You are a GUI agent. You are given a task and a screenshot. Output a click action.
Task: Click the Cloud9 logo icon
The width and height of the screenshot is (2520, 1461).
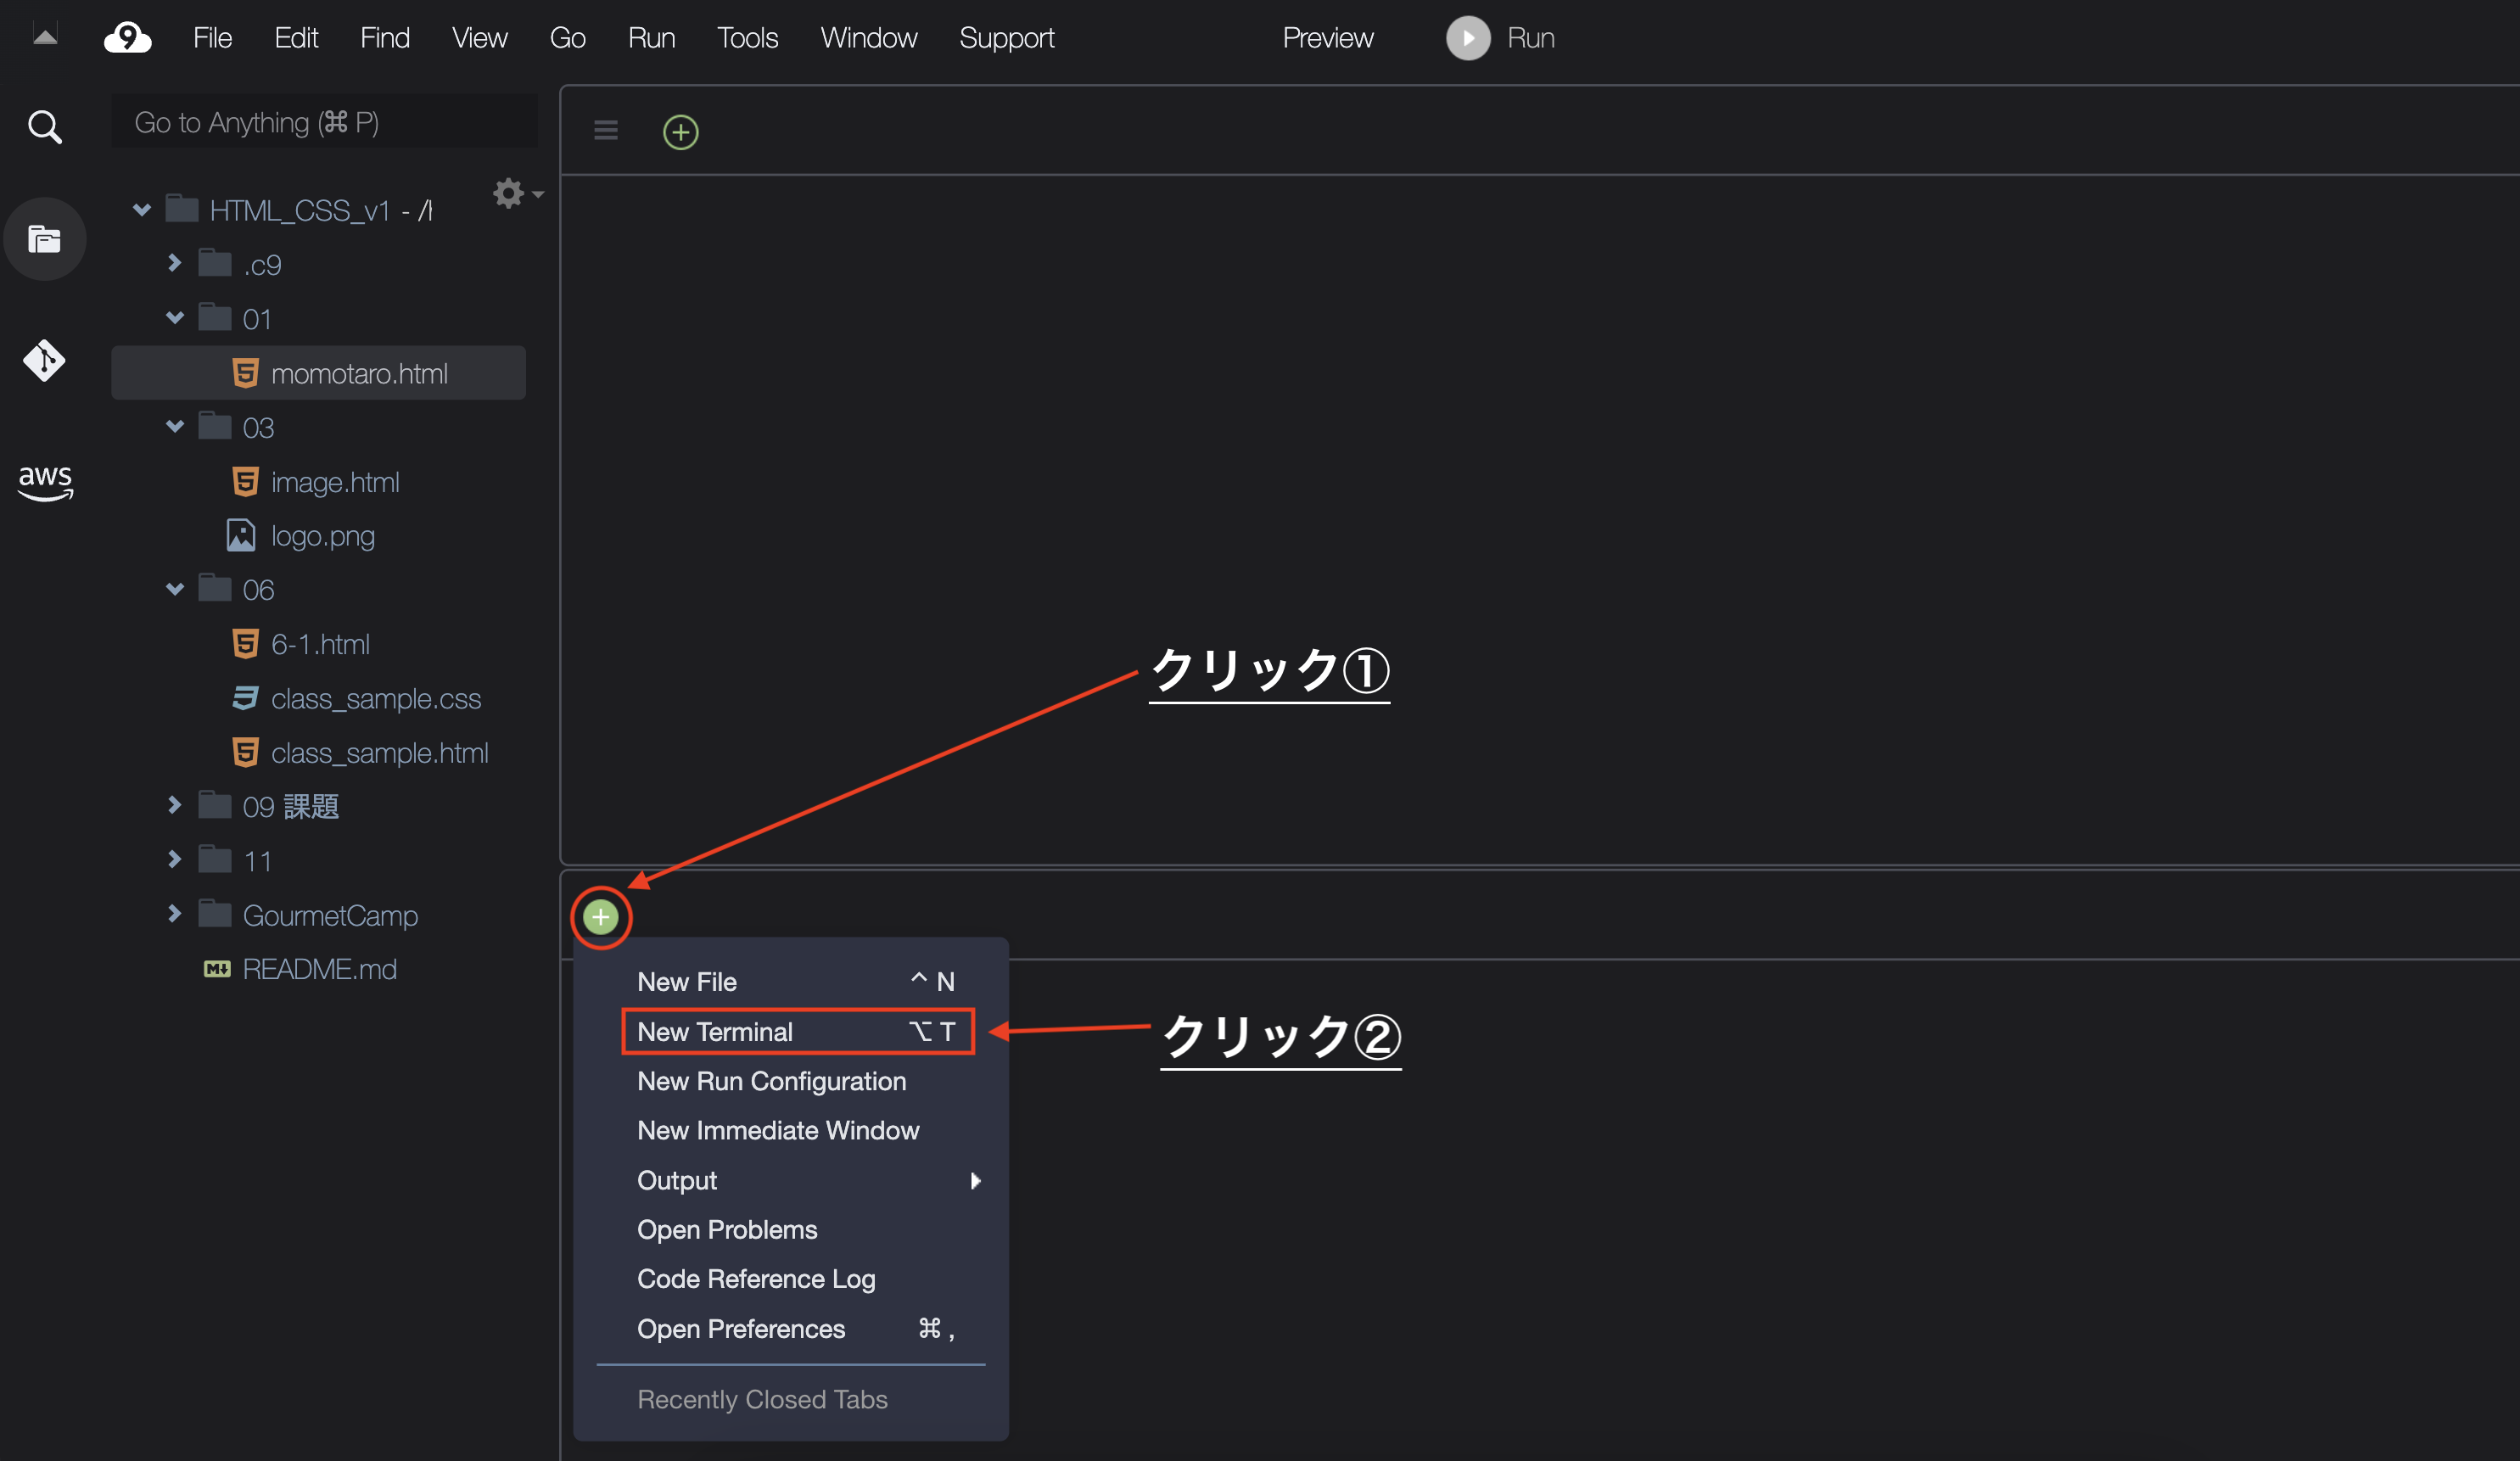[128, 38]
